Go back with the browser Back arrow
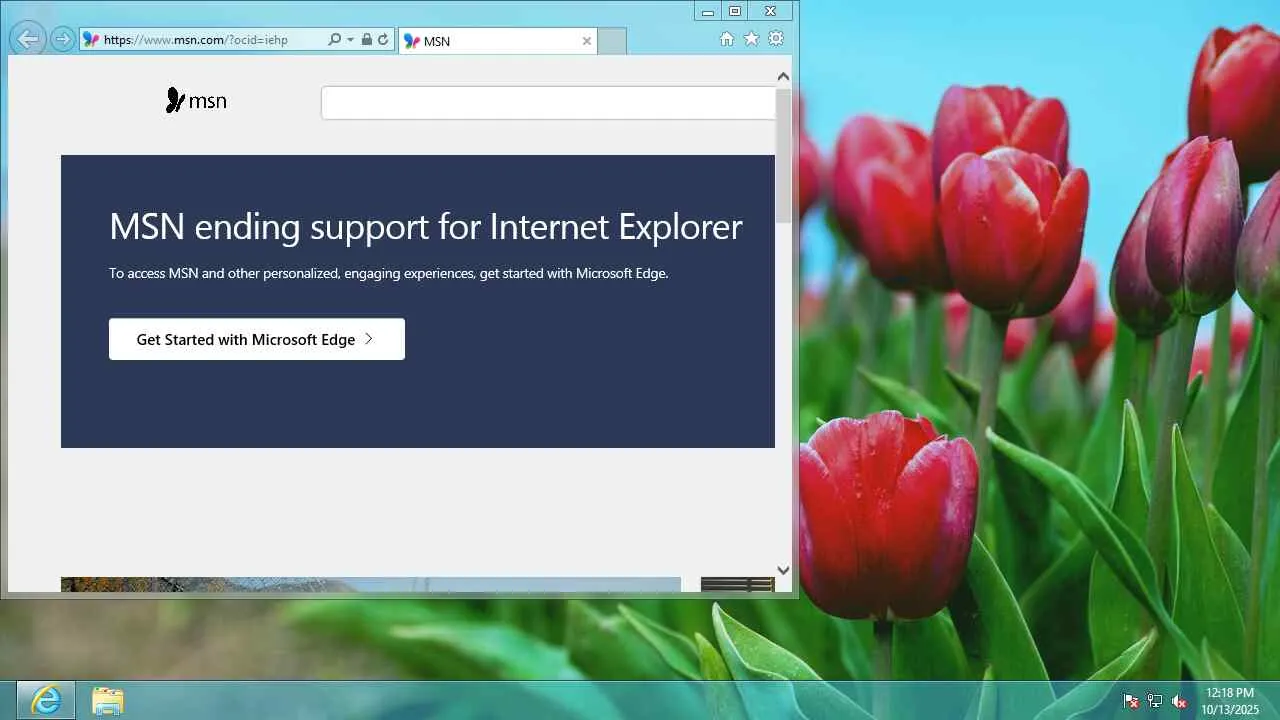The image size is (1280, 720). pyautogui.click(x=28, y=40)
